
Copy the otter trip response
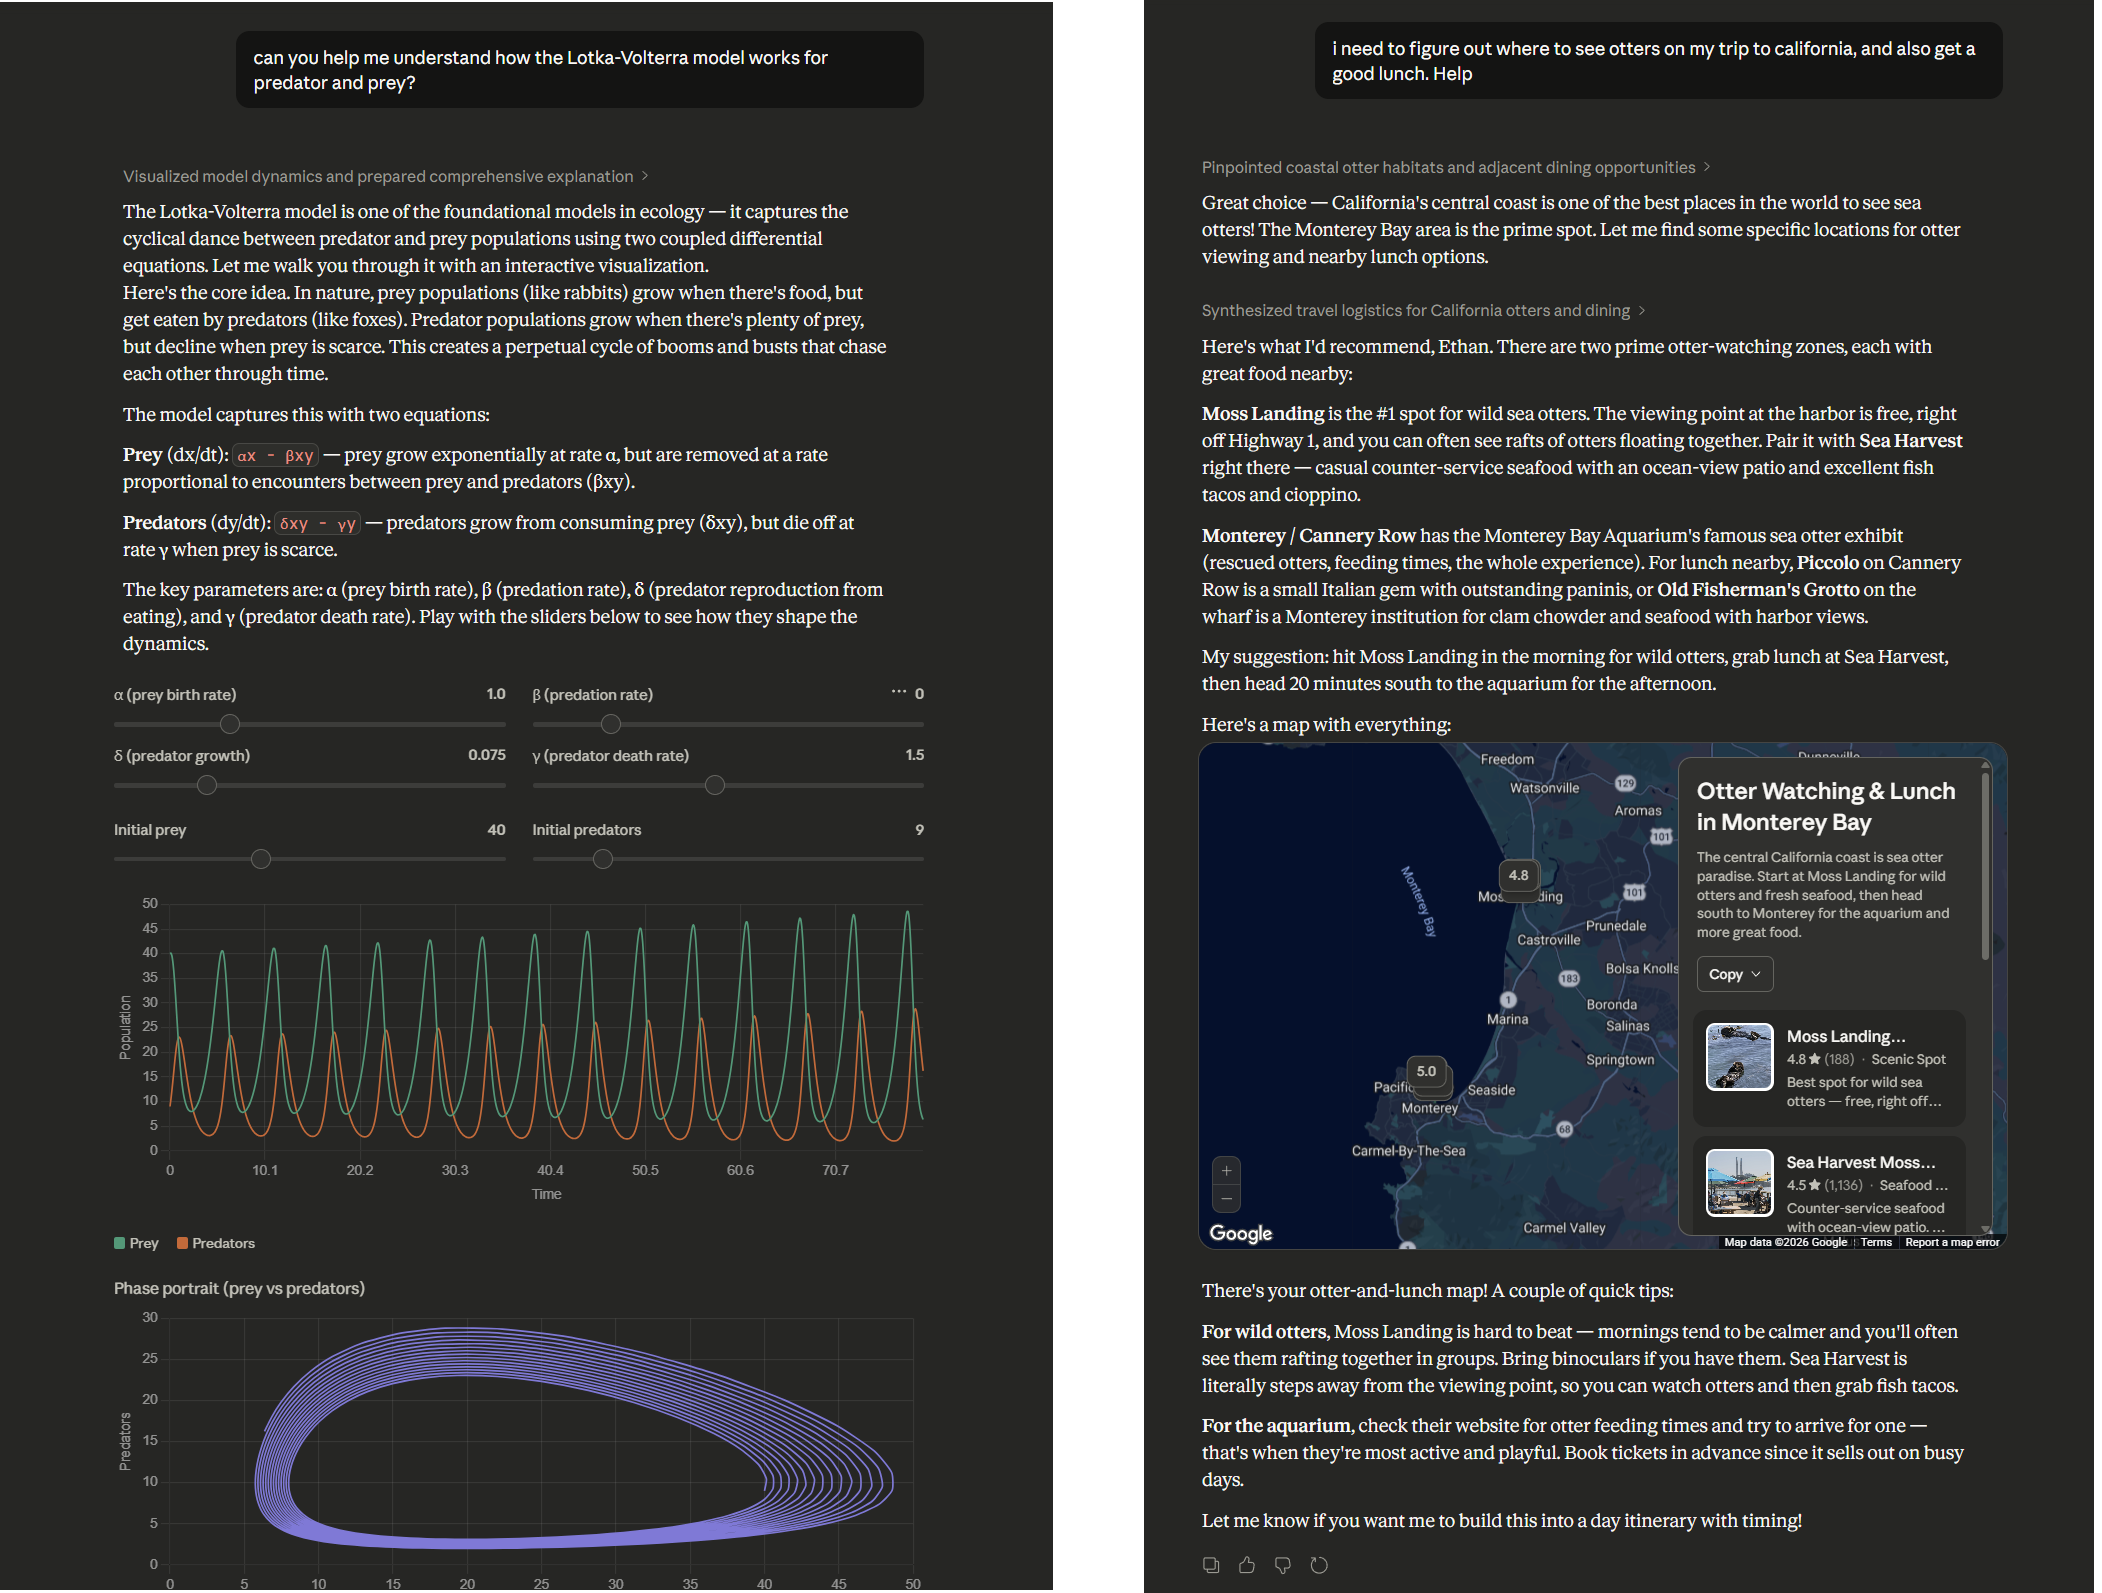point(1211,1565)
